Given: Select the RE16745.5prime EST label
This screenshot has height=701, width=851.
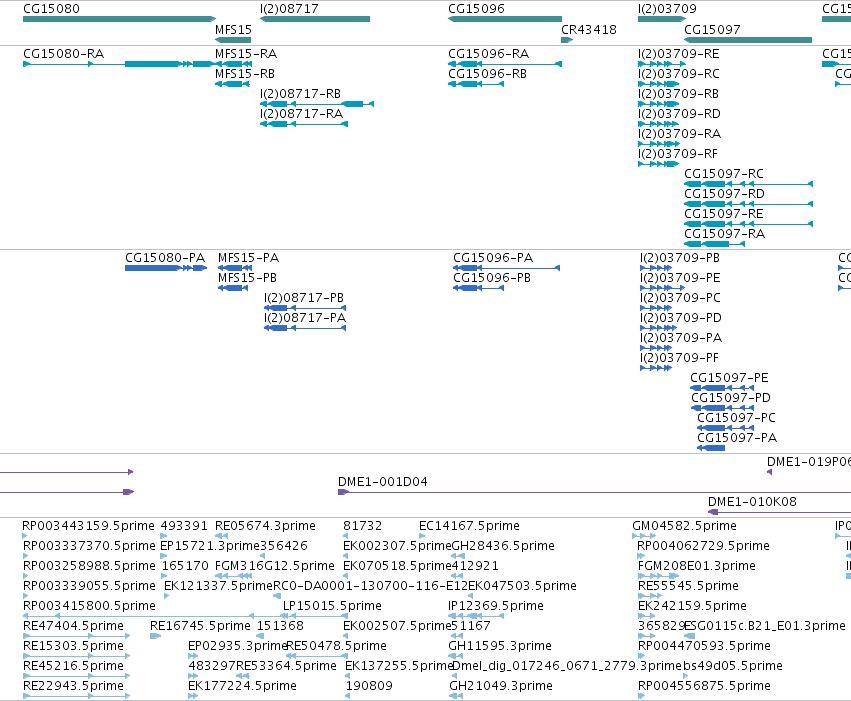Looking at the screenshot, I should click(200, 626).
